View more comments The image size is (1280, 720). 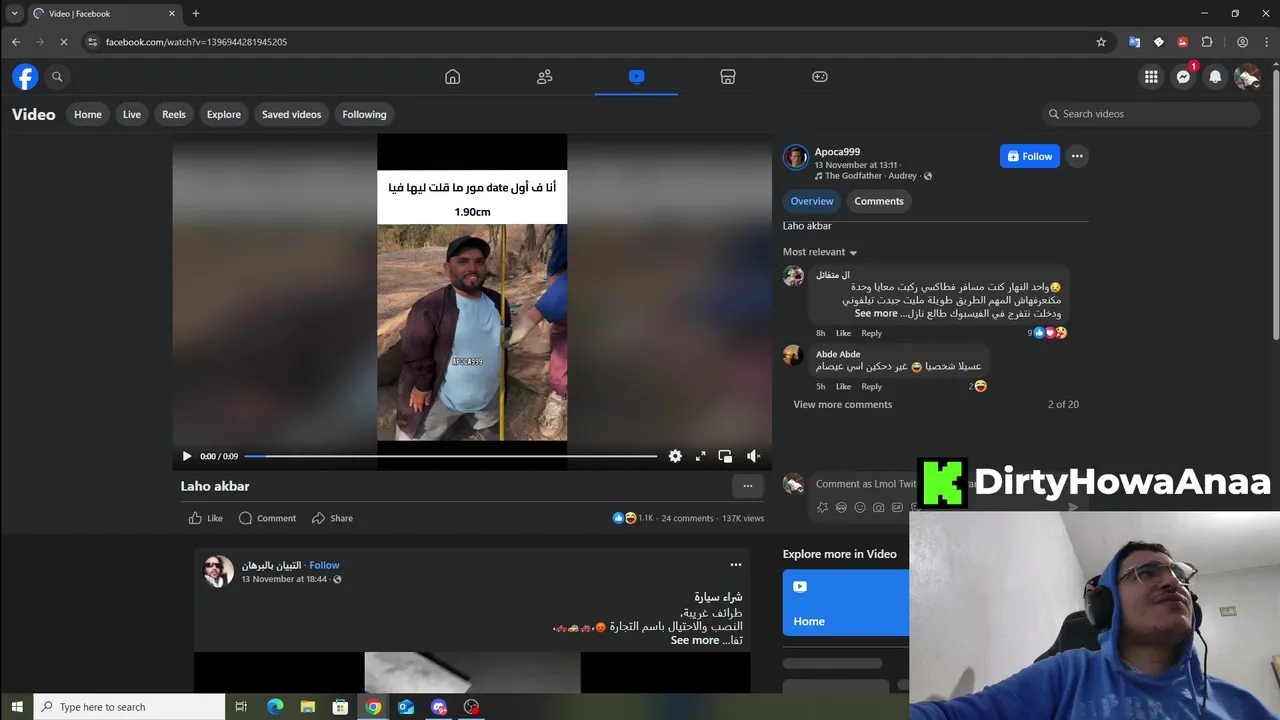(843, 404)
